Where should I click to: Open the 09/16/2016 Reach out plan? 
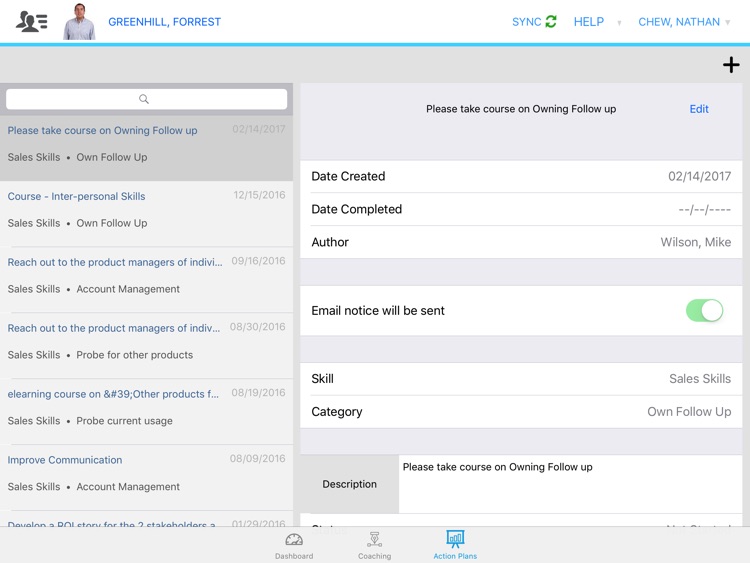click(146, 280)
